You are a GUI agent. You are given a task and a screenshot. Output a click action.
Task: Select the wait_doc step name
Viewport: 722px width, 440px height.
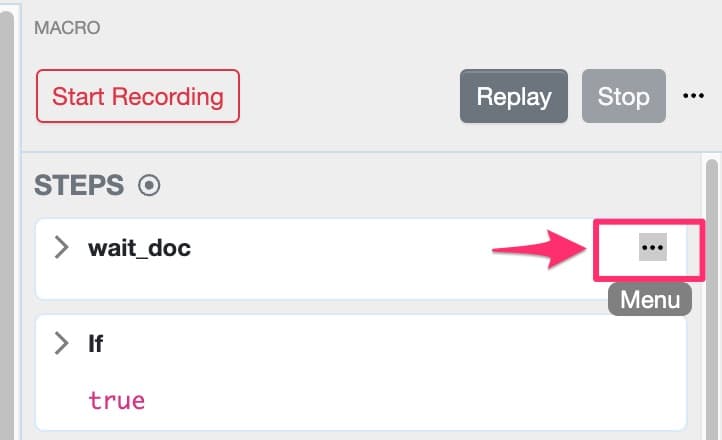139,248
